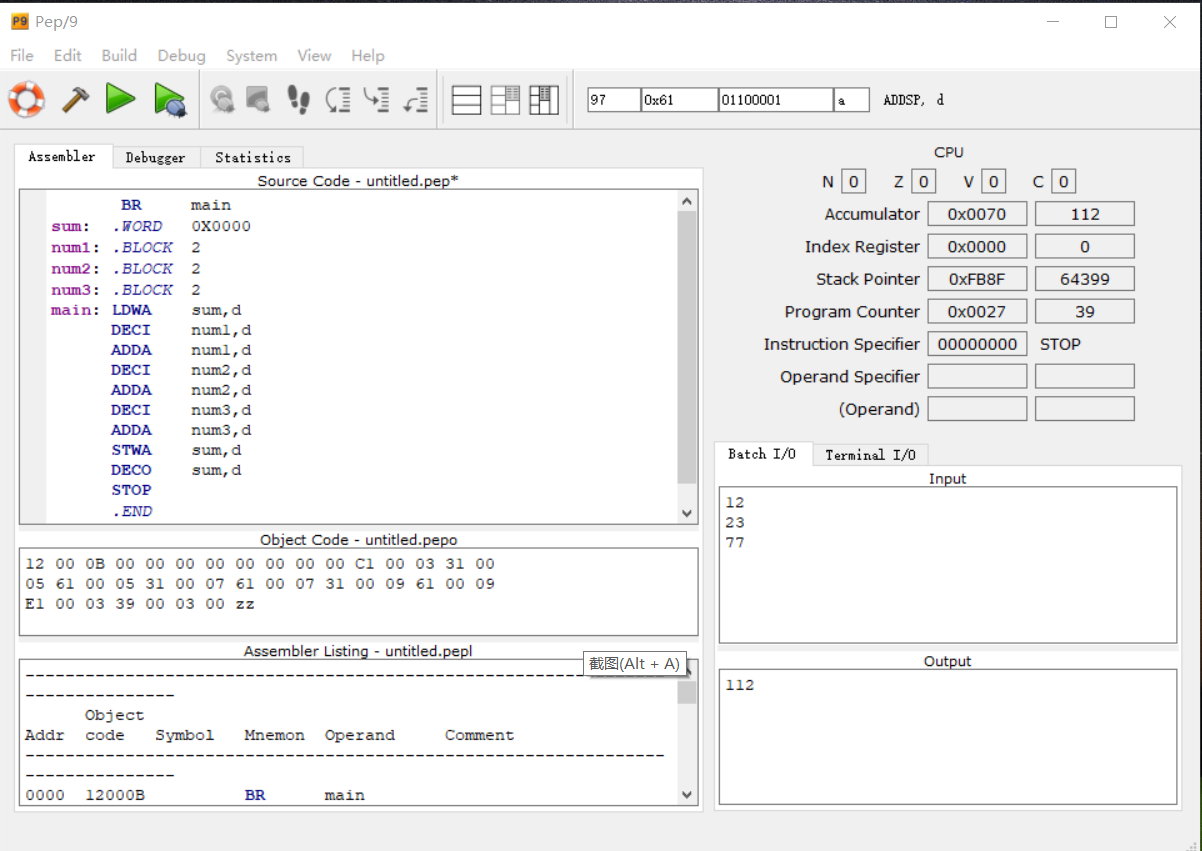The image size is (1202, 851).
Task: Run the program with the green arrow
Action: 121,99
